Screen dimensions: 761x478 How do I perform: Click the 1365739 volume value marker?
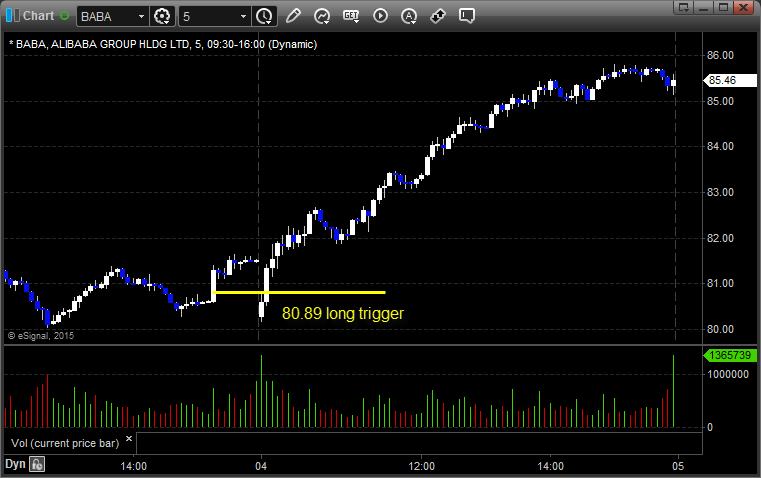pyautogui.click(x=730, y=355)
